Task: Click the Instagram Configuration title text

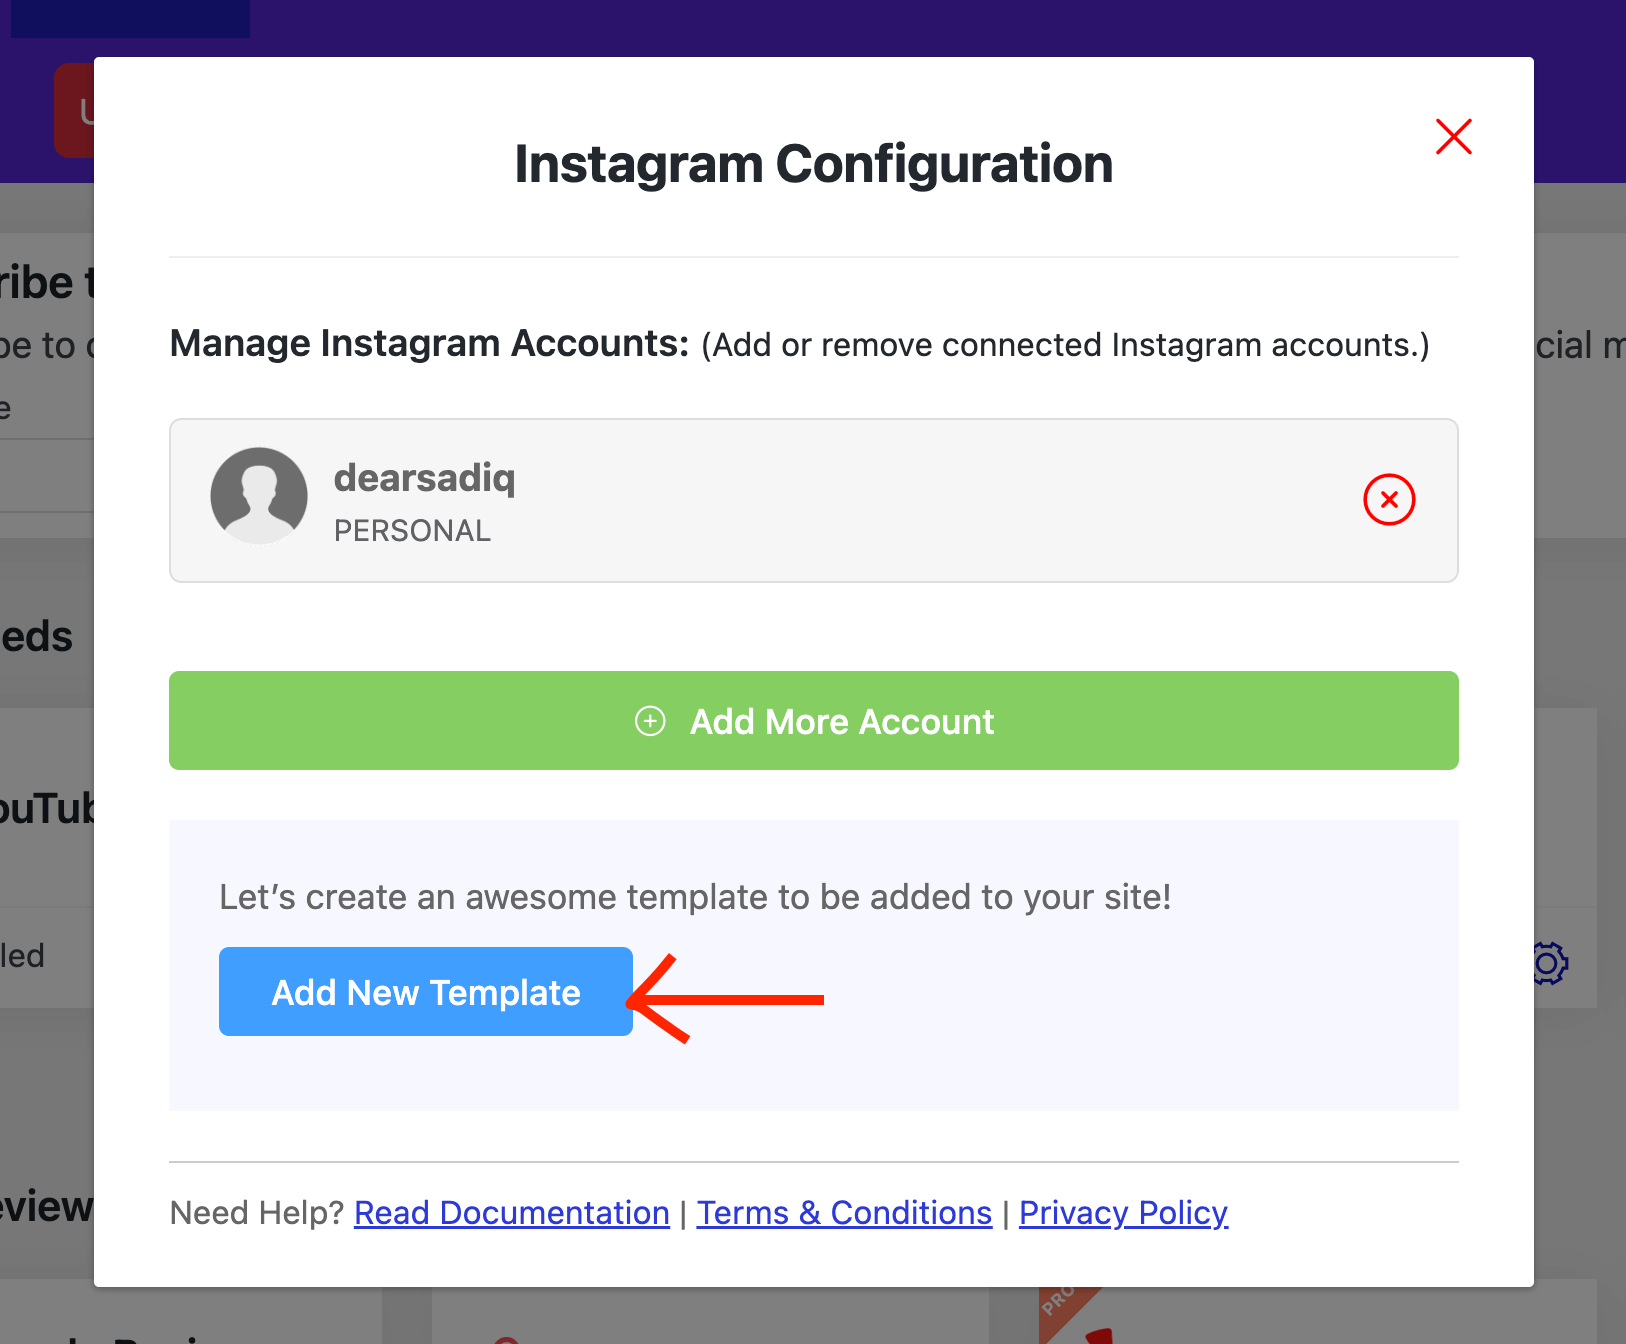Action: [813, 163]
